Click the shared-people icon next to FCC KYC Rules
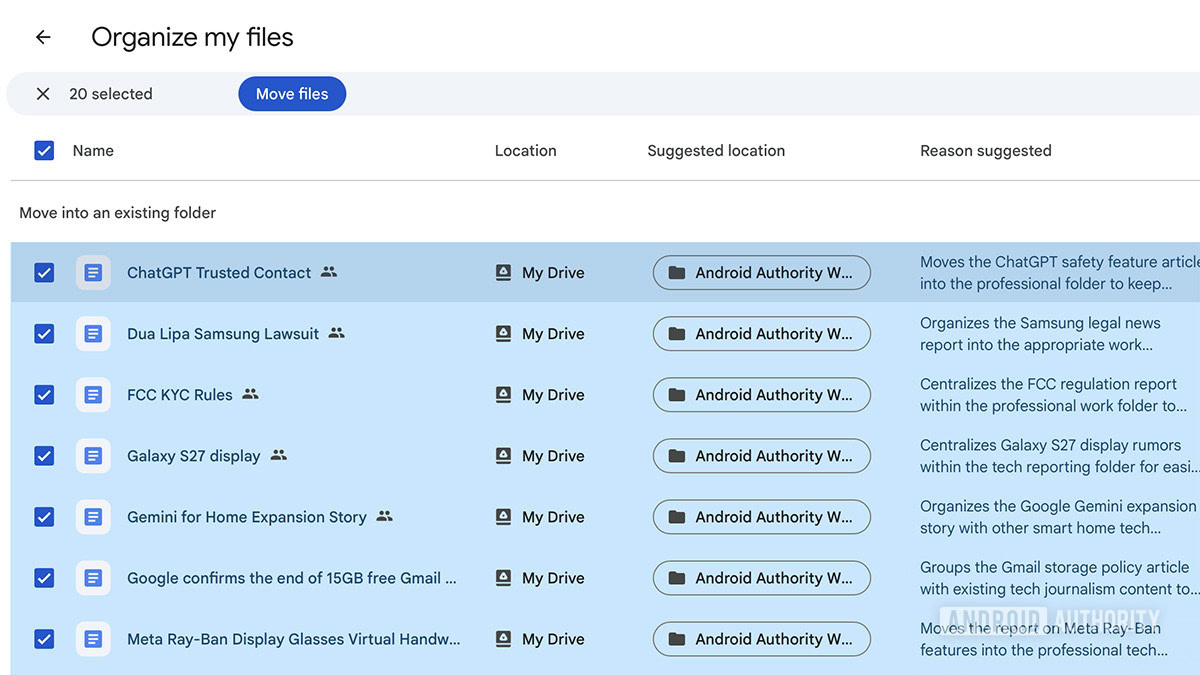1200x675 pixels. (250, 394)
